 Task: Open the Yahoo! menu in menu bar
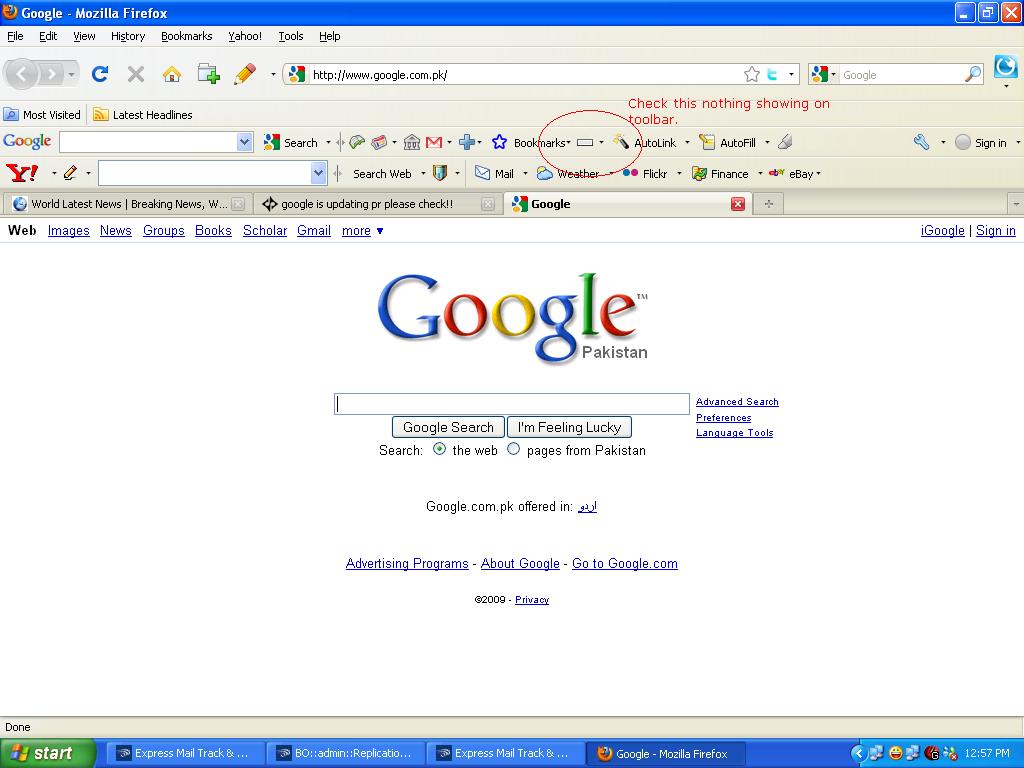click(x=245, y=37)
